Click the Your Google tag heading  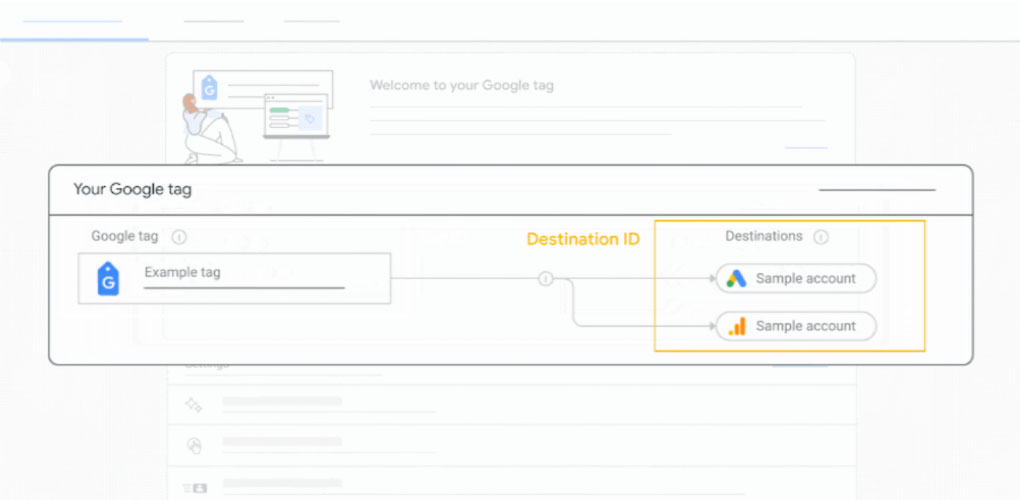click(132, 189)
